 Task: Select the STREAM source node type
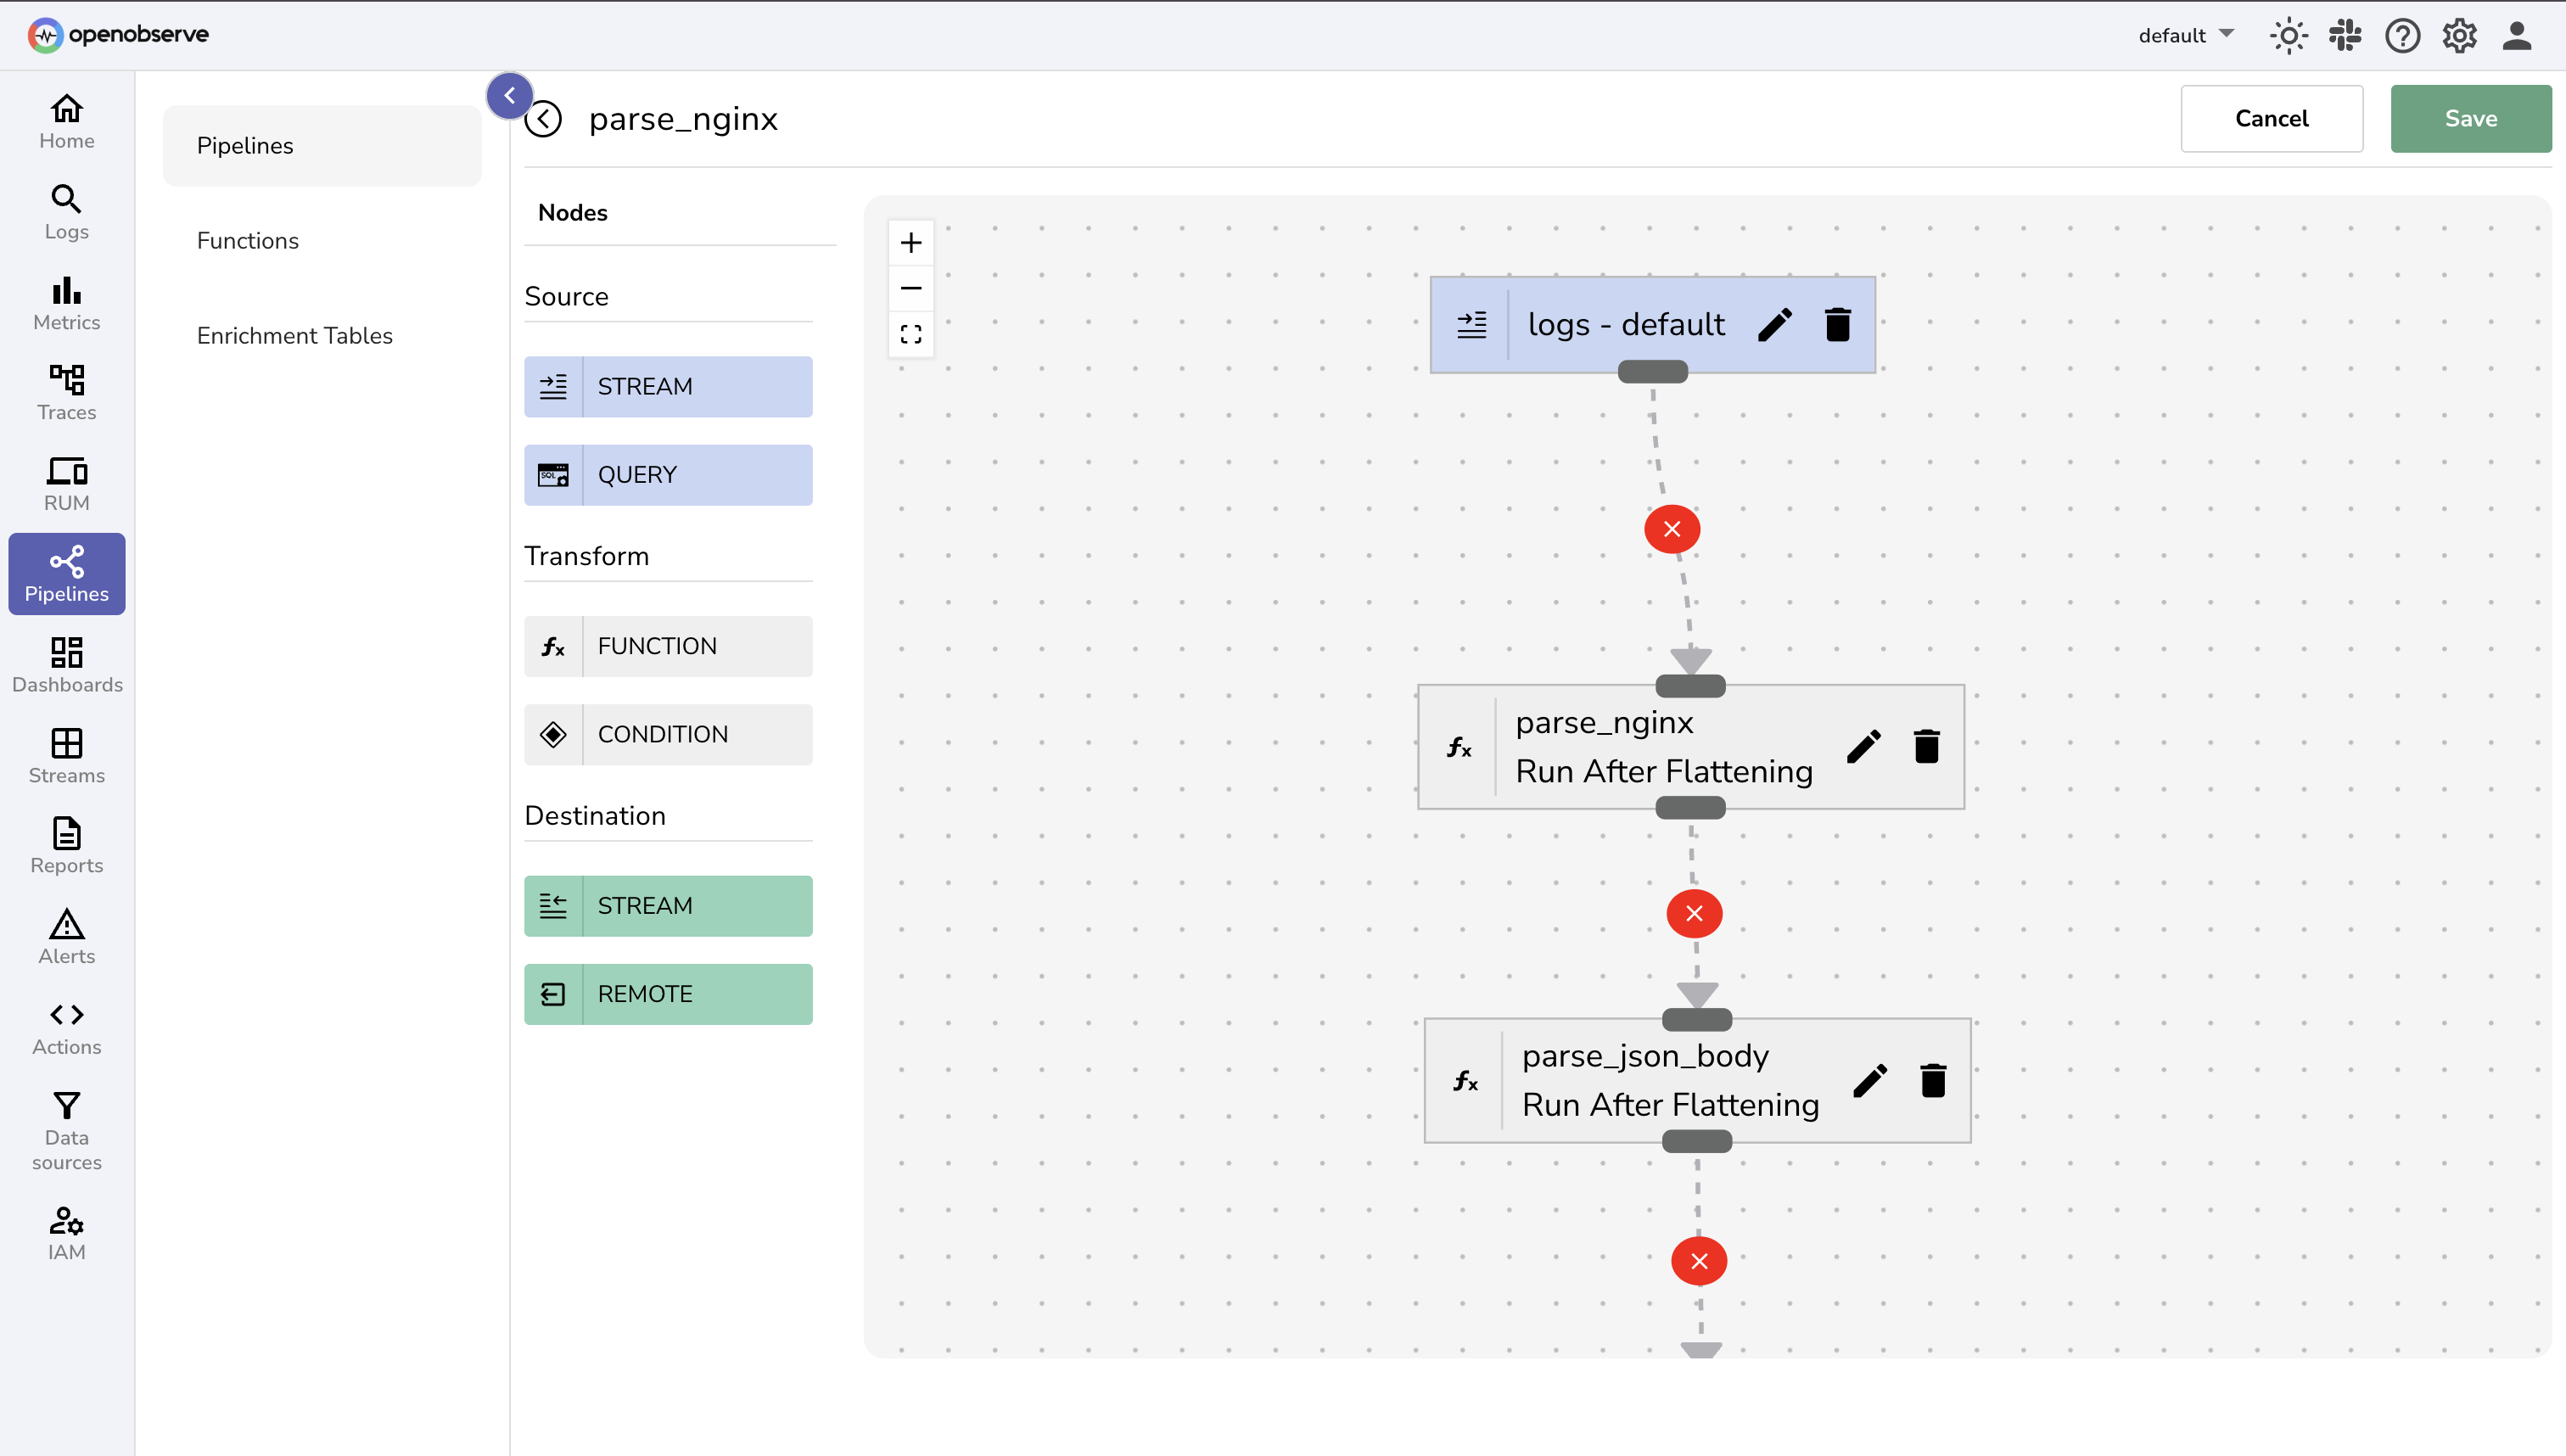[x=667, y=386]
